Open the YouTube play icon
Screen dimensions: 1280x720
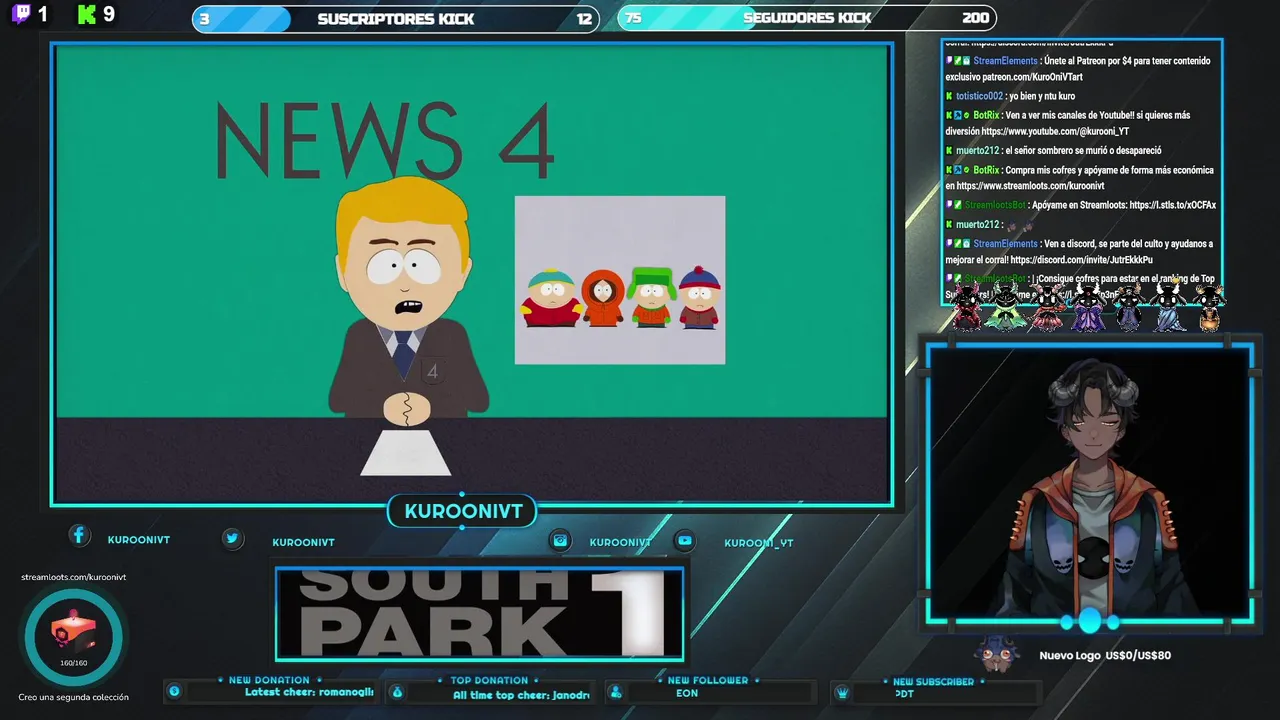click(685, 540)
